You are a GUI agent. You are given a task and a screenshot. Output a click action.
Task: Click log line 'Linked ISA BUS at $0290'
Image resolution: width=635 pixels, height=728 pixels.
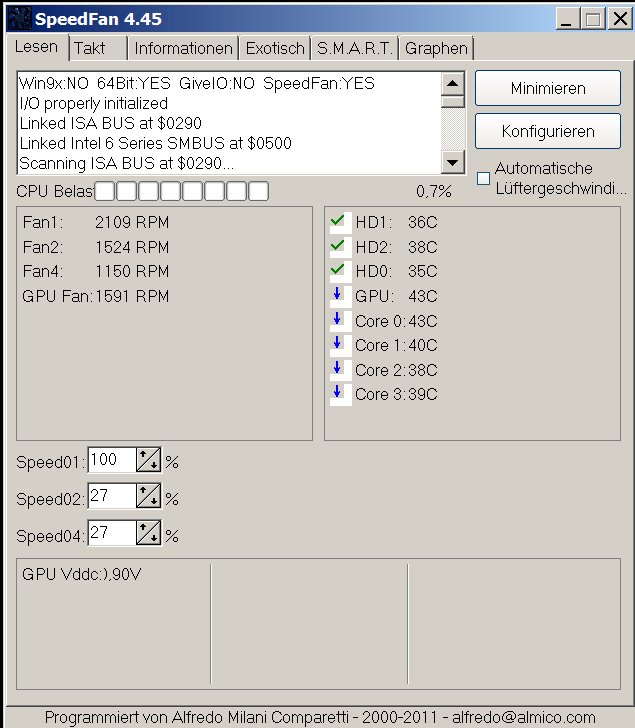(110, 124)
